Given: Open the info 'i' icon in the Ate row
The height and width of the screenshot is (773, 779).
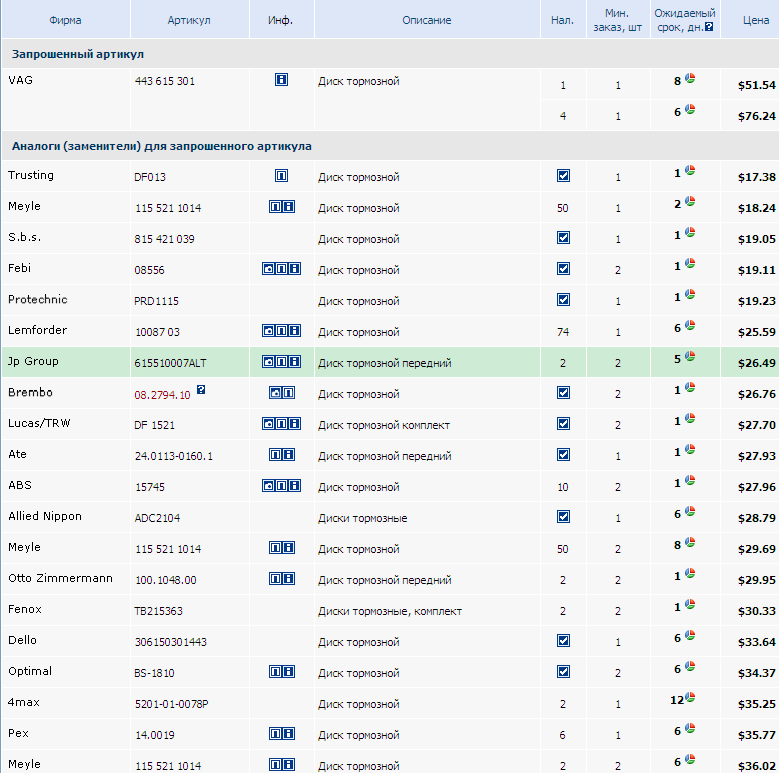Looking at the screenshot, I should [288, 454].
